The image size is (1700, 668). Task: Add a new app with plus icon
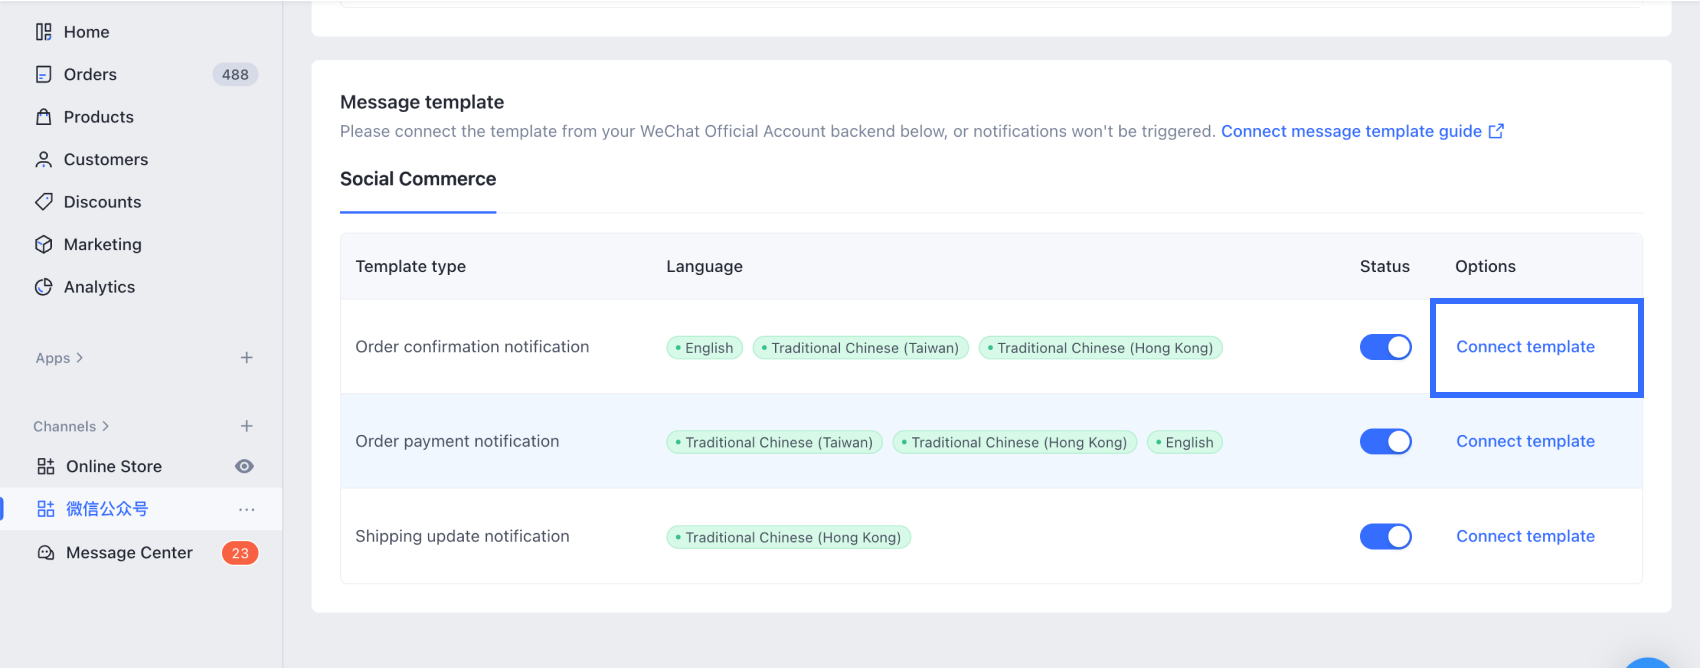click(246, 358)
